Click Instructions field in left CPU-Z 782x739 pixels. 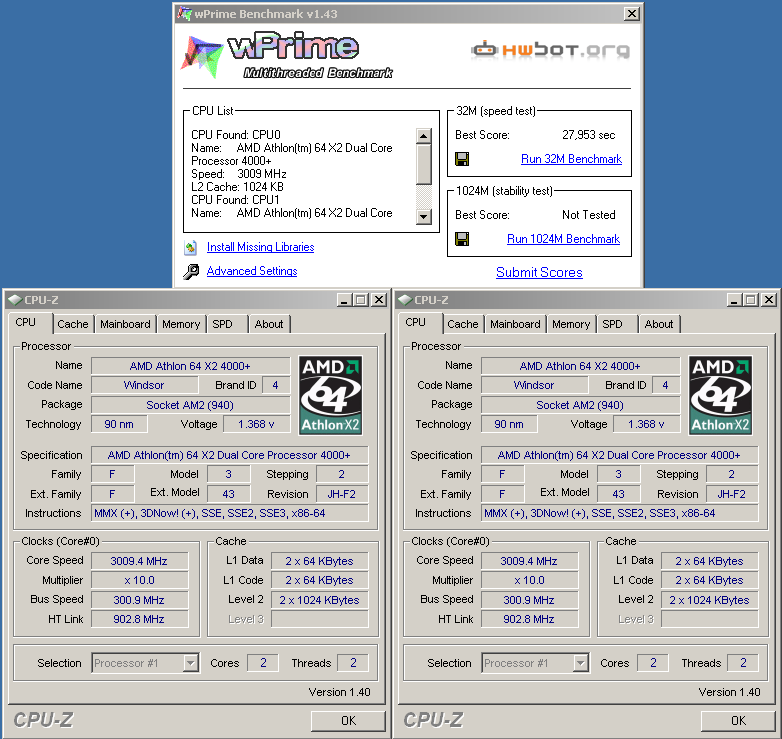tap(229, 513)
